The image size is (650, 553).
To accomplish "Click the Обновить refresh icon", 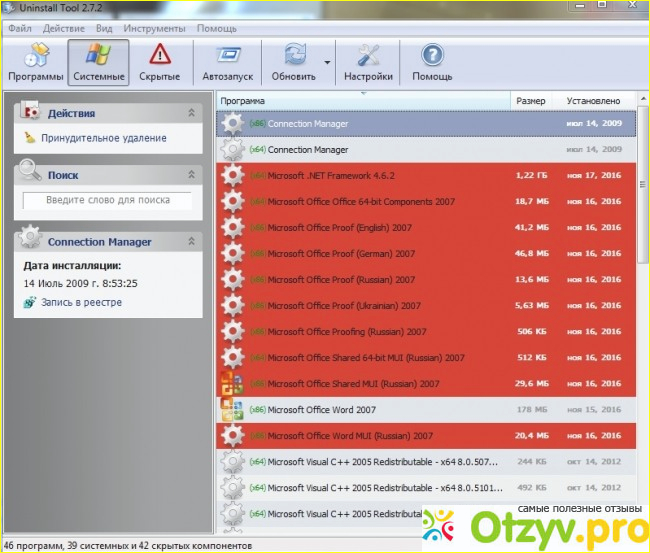I will click(294, 55).
